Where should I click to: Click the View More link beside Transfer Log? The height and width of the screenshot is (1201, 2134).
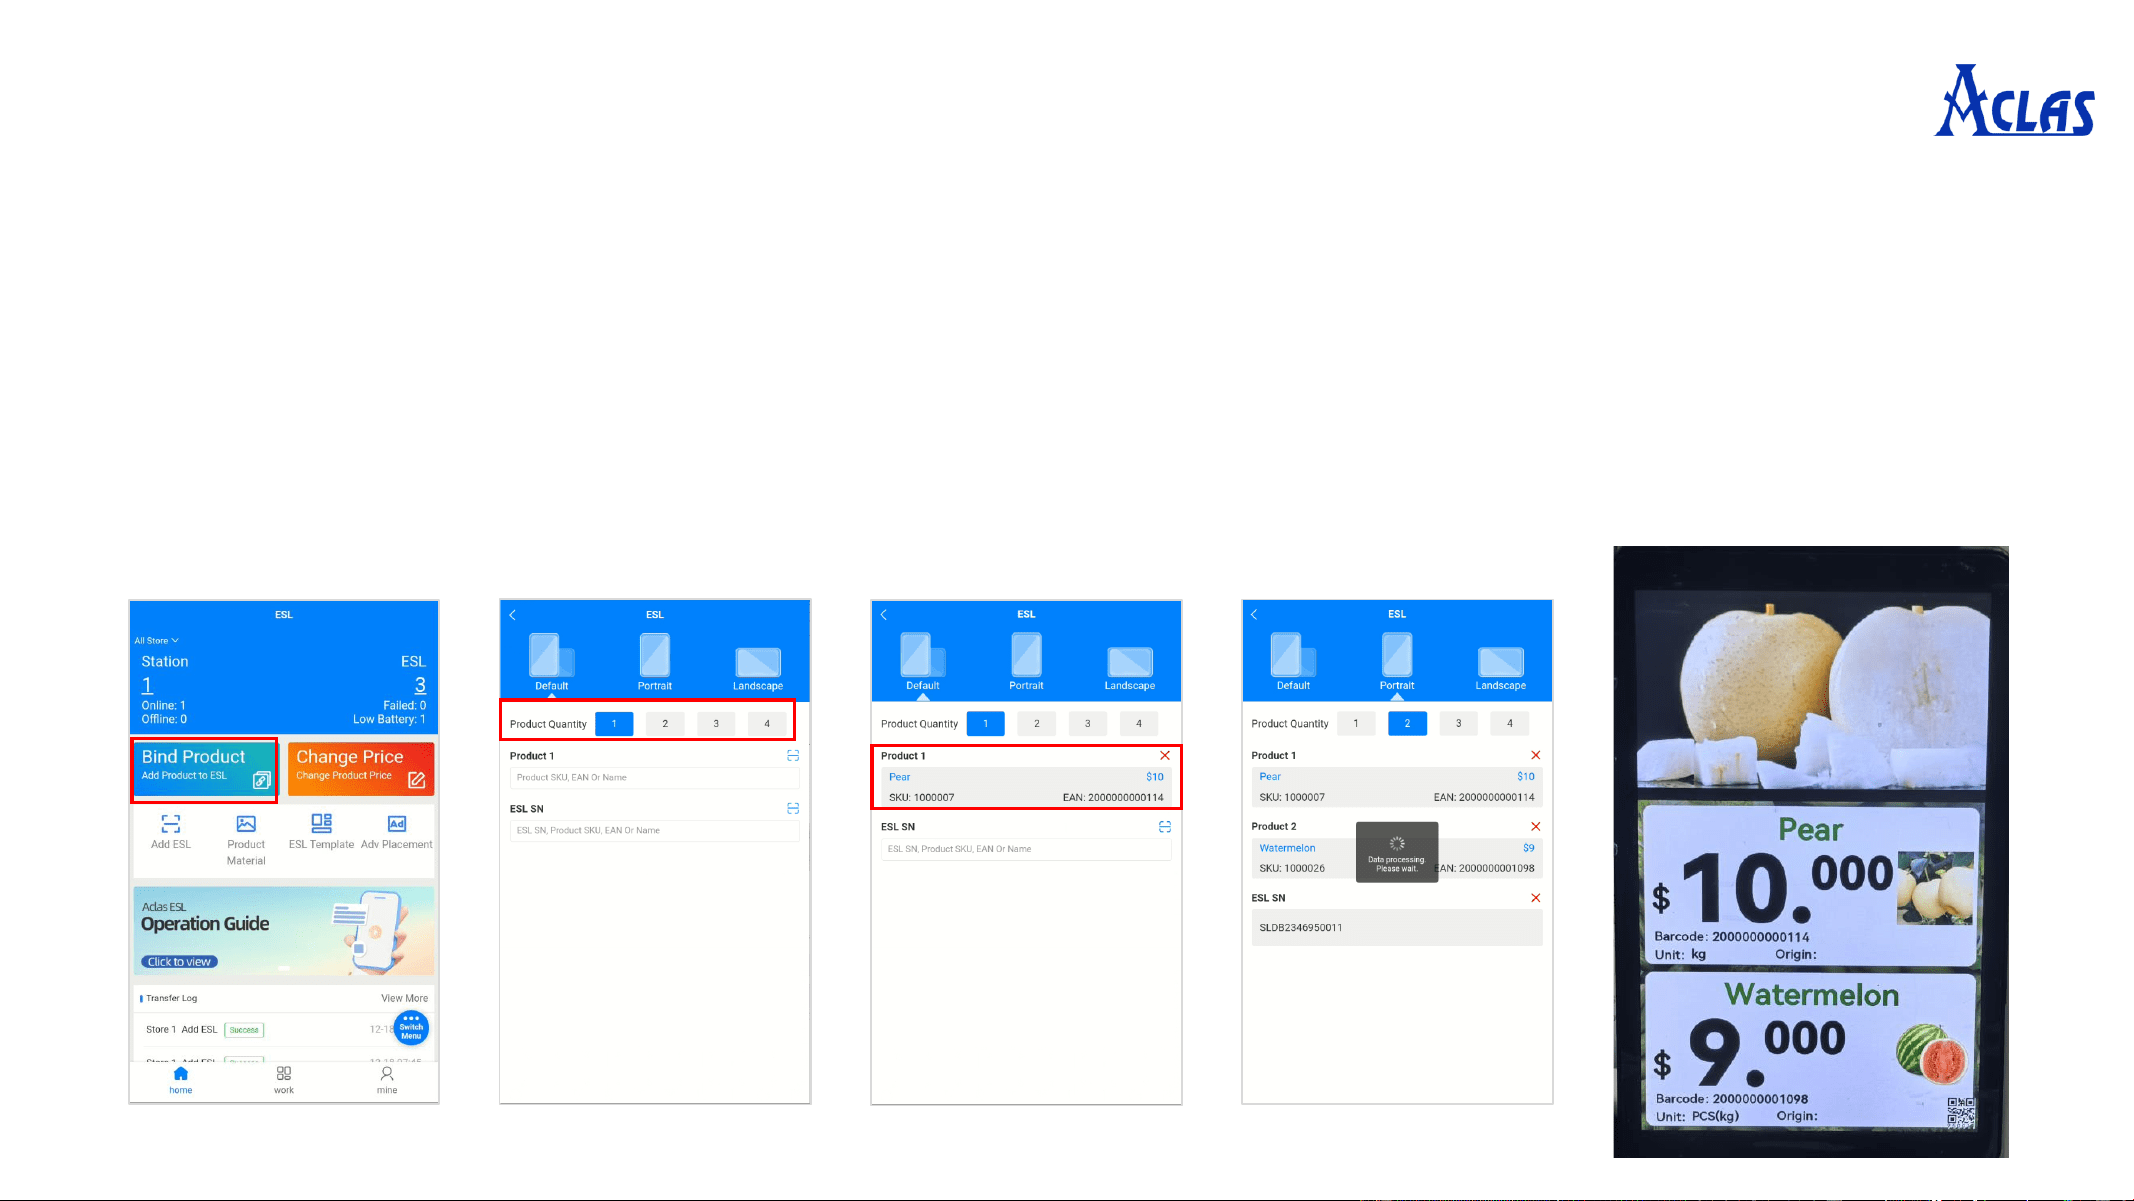[404, 998]
